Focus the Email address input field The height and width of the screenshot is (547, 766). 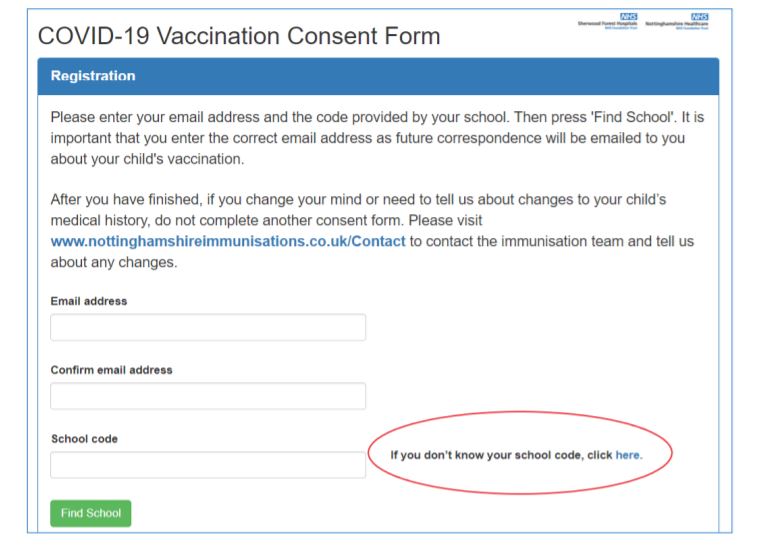coord(208,327)
